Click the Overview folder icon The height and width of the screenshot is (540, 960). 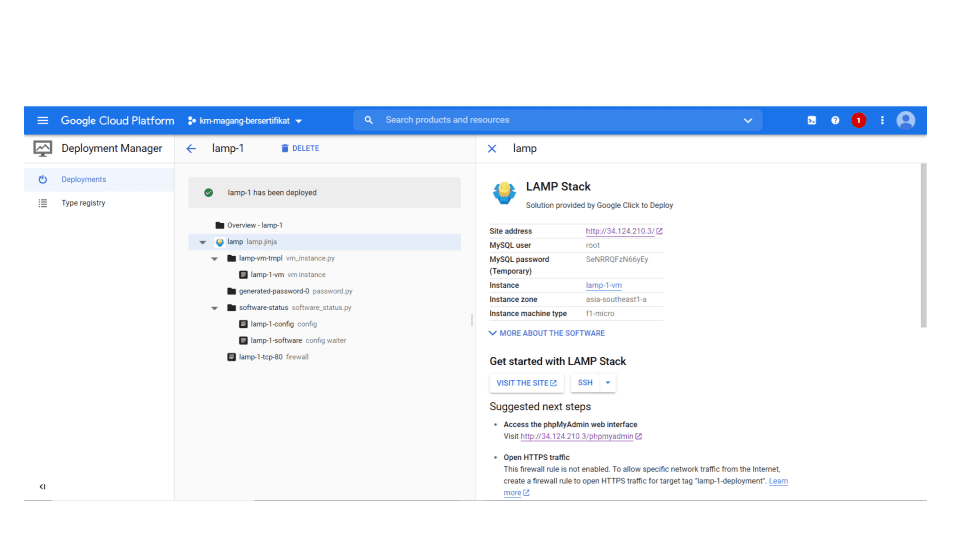coord(220,225)
